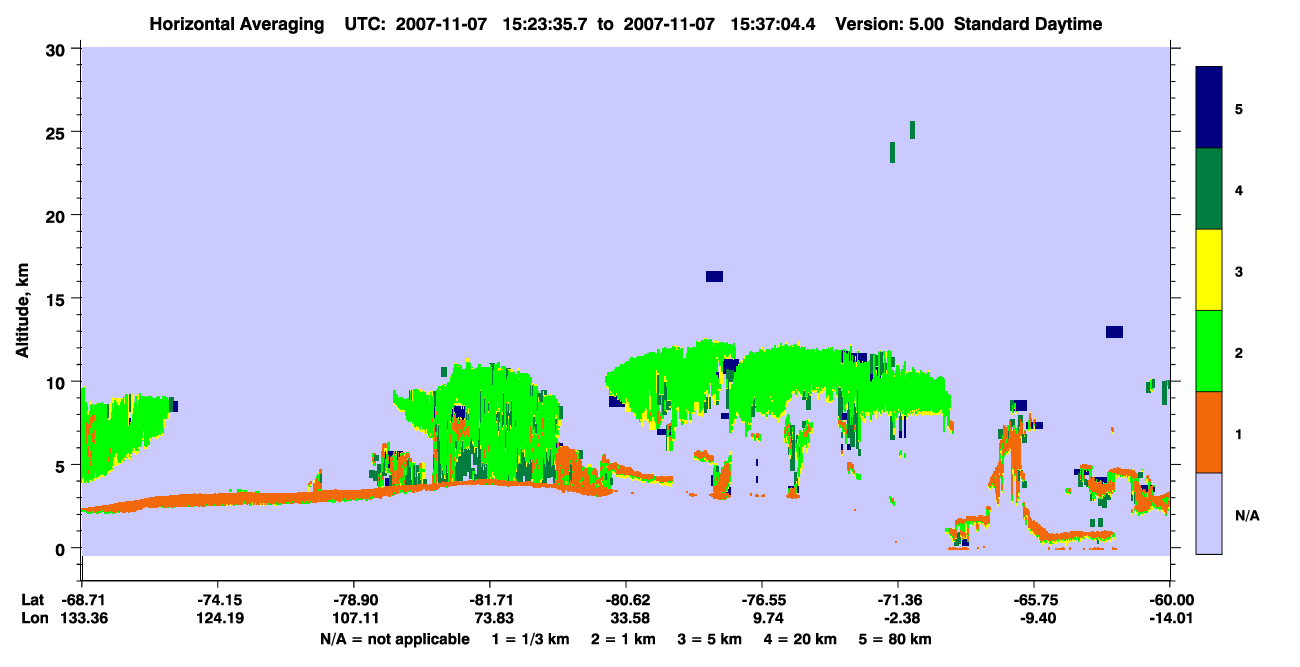
Task: Click the legend text '1 = 1/3 km'
Action: [530, 639]
